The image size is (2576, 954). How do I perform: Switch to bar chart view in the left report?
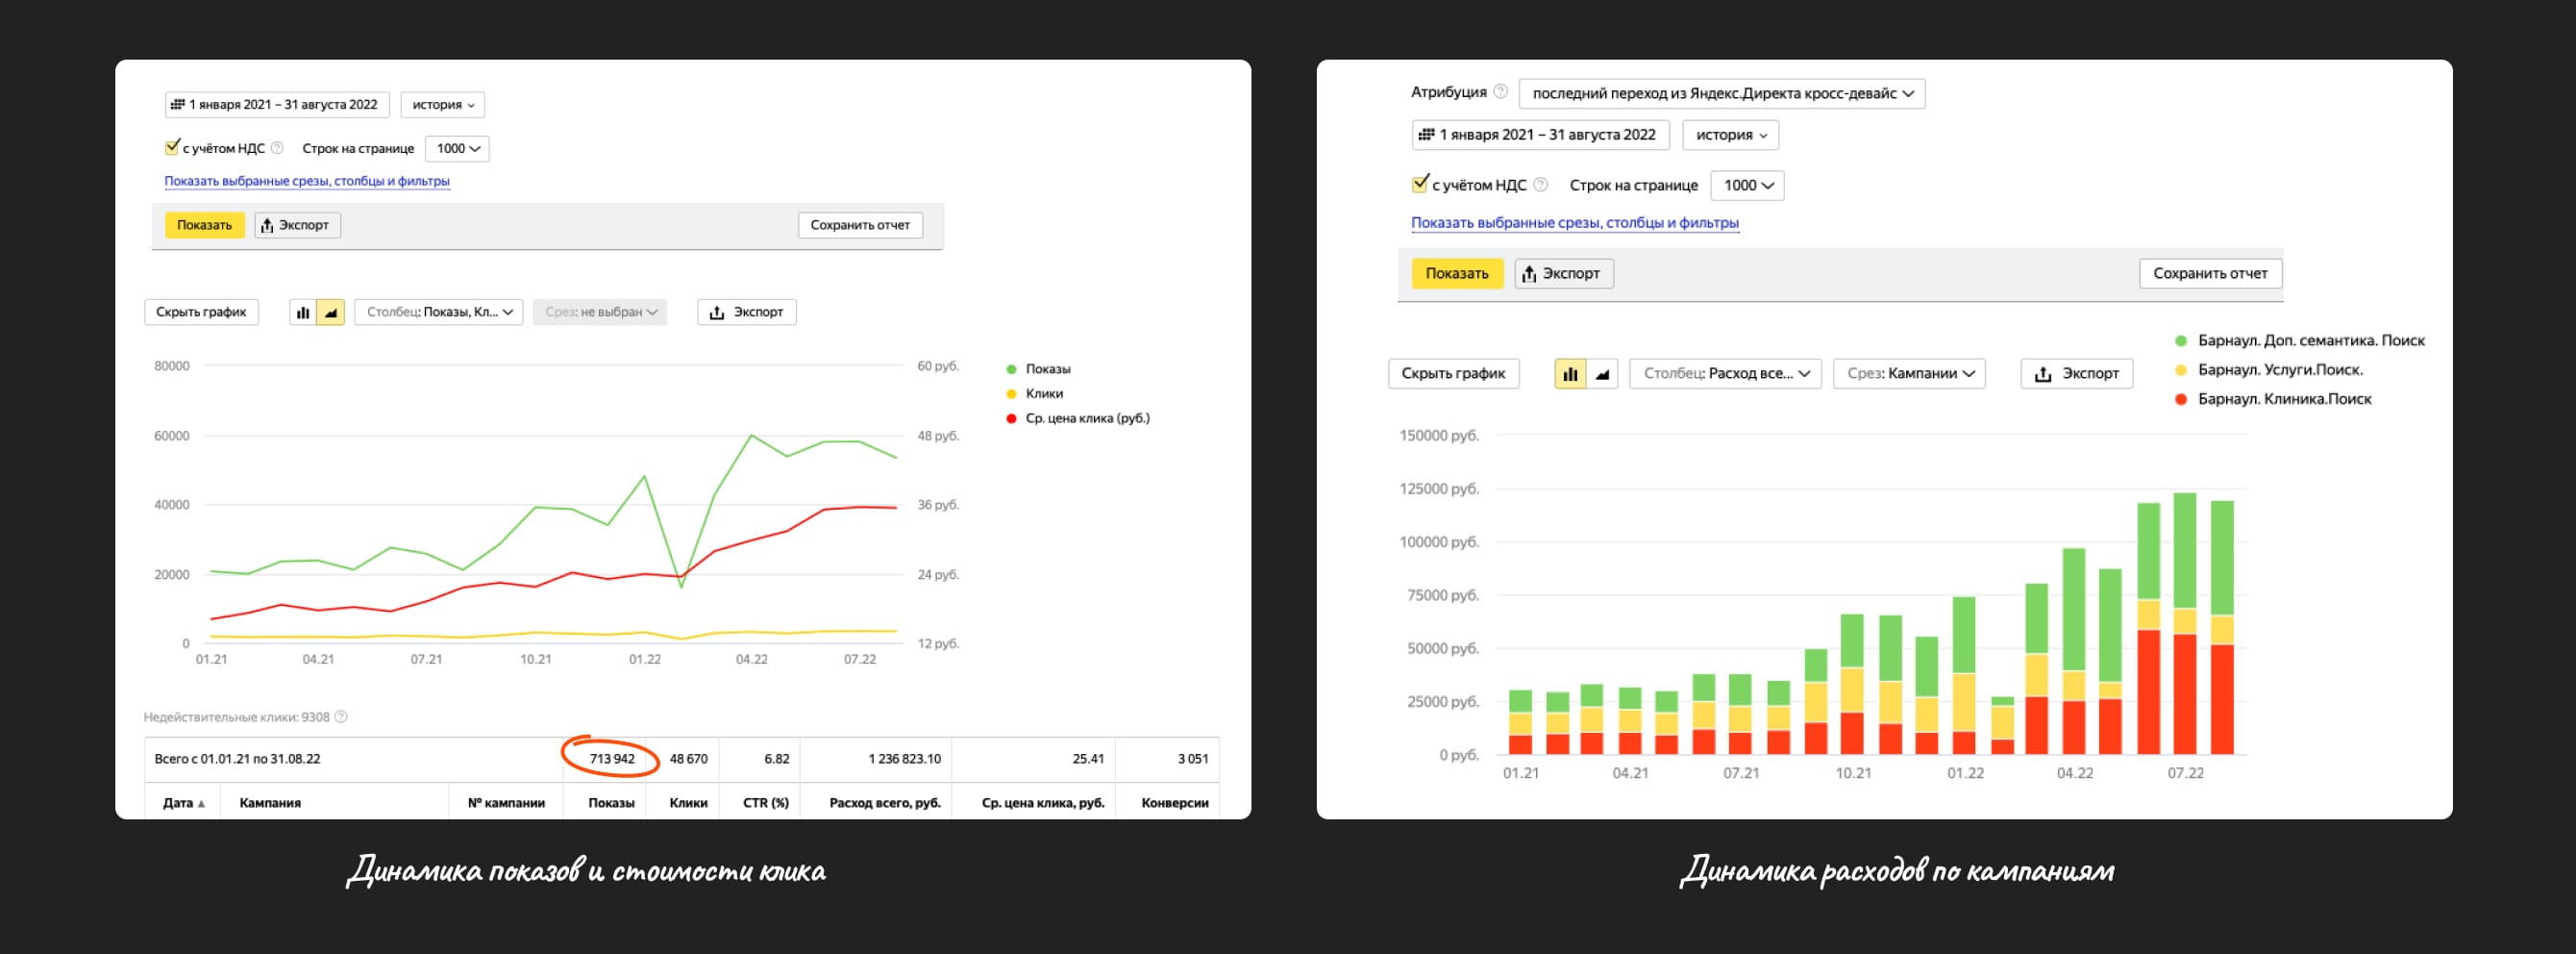tap(303, 312)
